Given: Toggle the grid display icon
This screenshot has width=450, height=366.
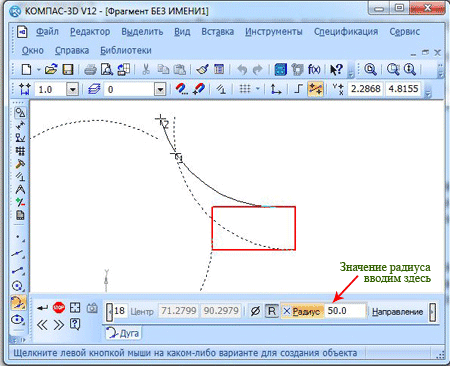Looking at the screenshot, I should tap(245, 89).
